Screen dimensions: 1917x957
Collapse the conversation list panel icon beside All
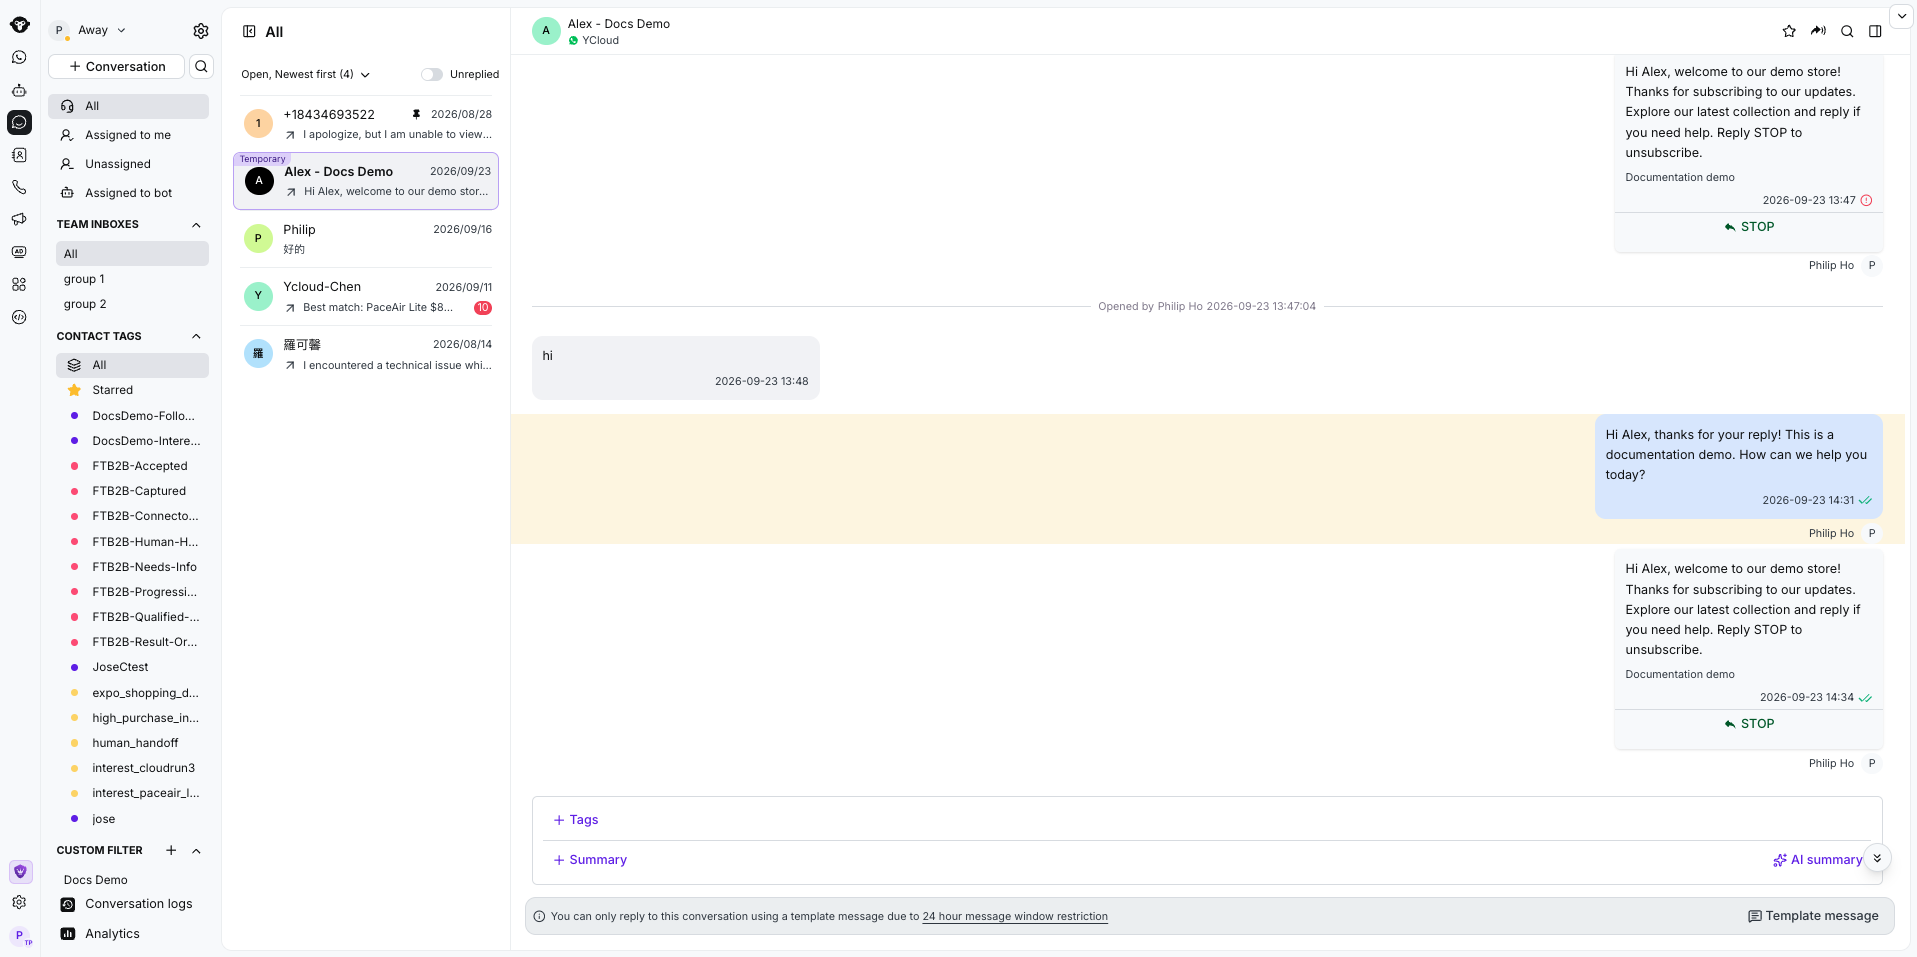click(249, 32)
